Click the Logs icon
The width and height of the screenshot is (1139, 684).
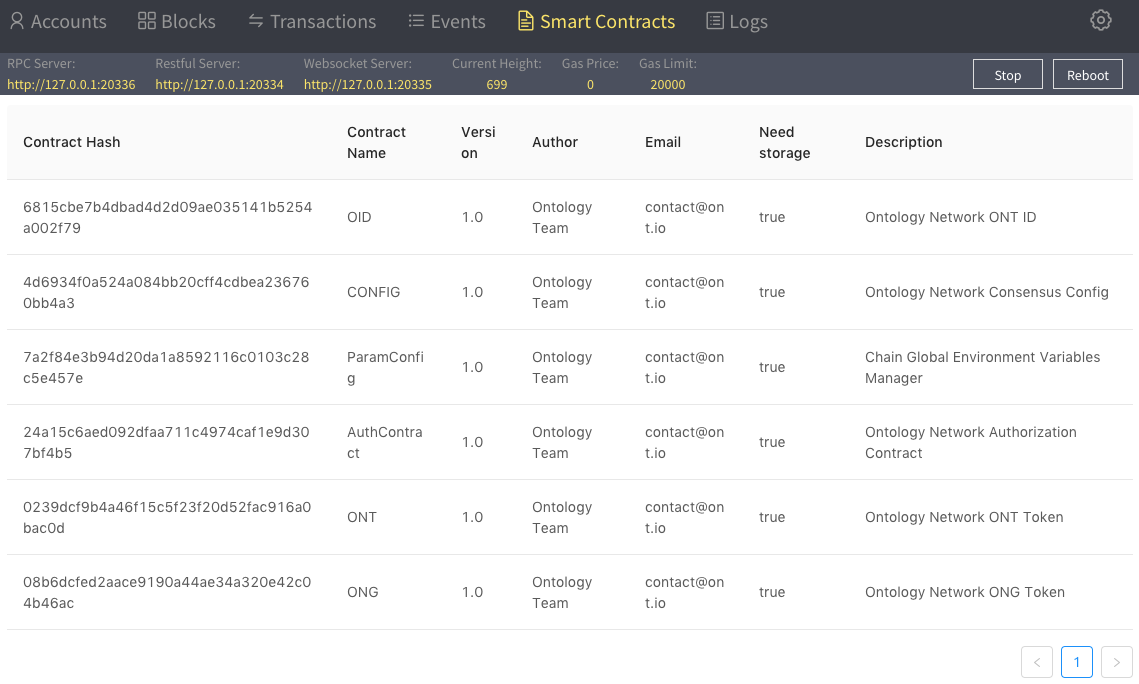[x=715, y=21]
